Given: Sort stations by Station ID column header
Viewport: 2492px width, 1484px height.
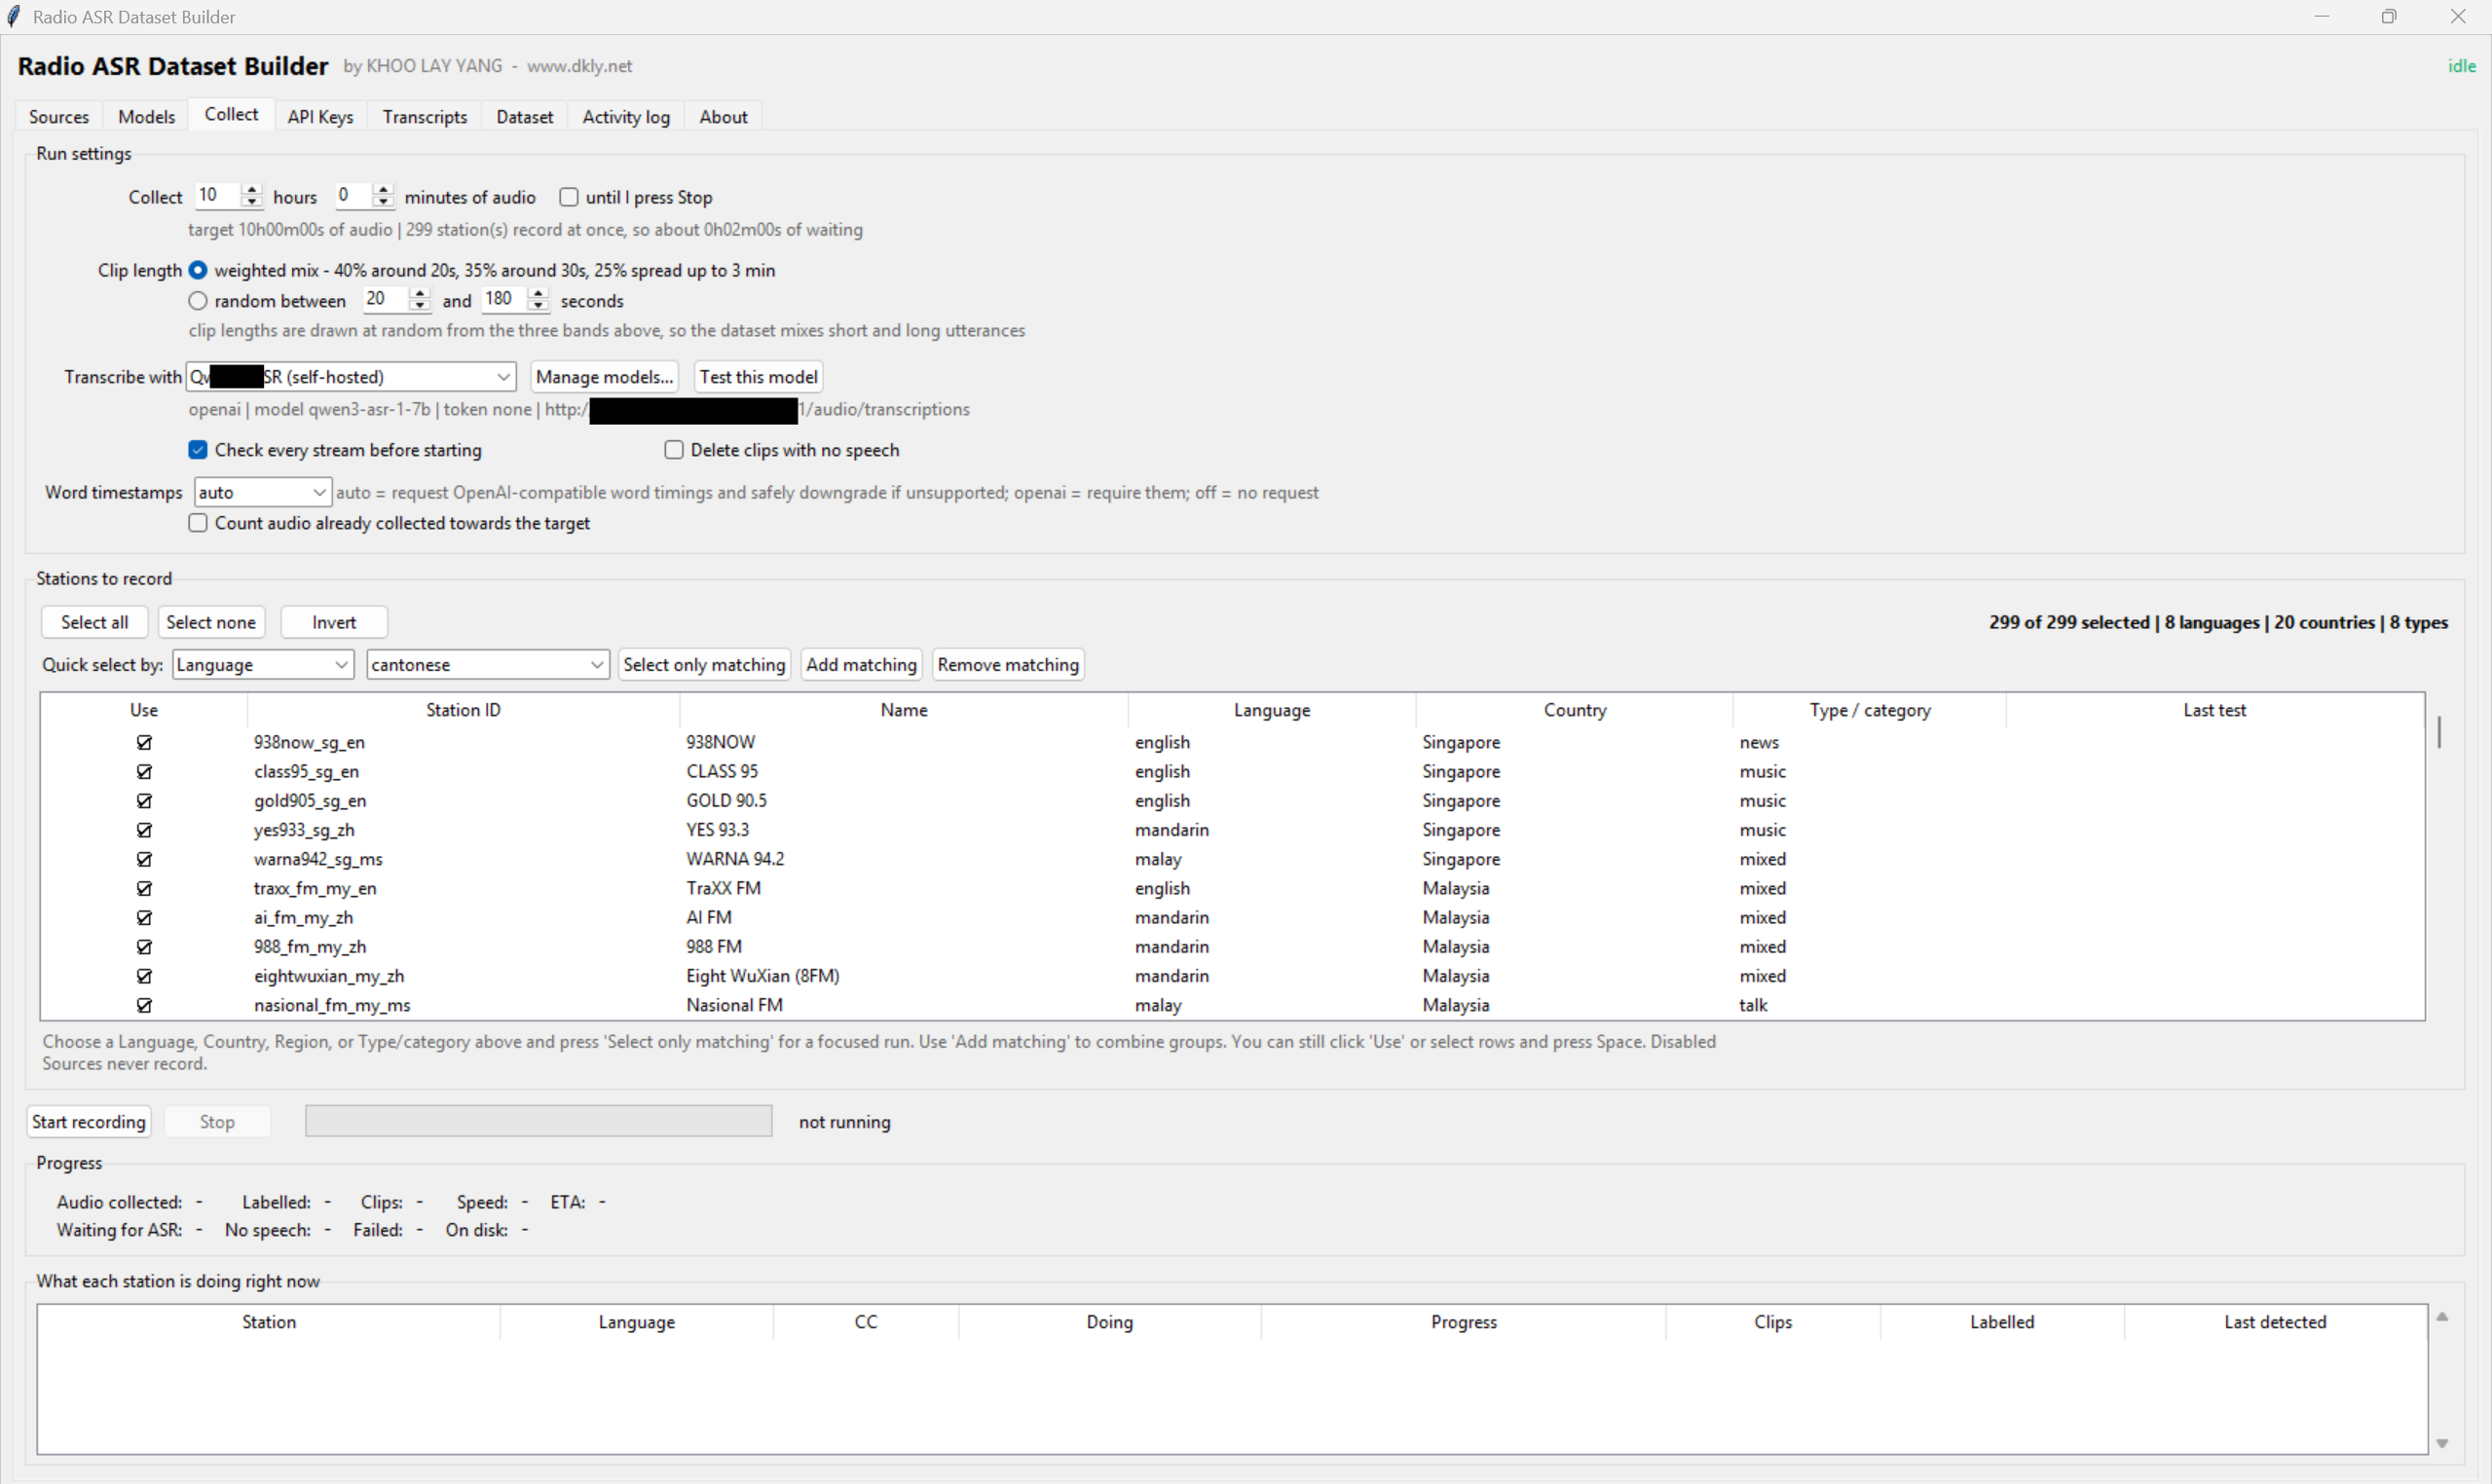Looking at the screenshot, I should click(x=463, y=710).
